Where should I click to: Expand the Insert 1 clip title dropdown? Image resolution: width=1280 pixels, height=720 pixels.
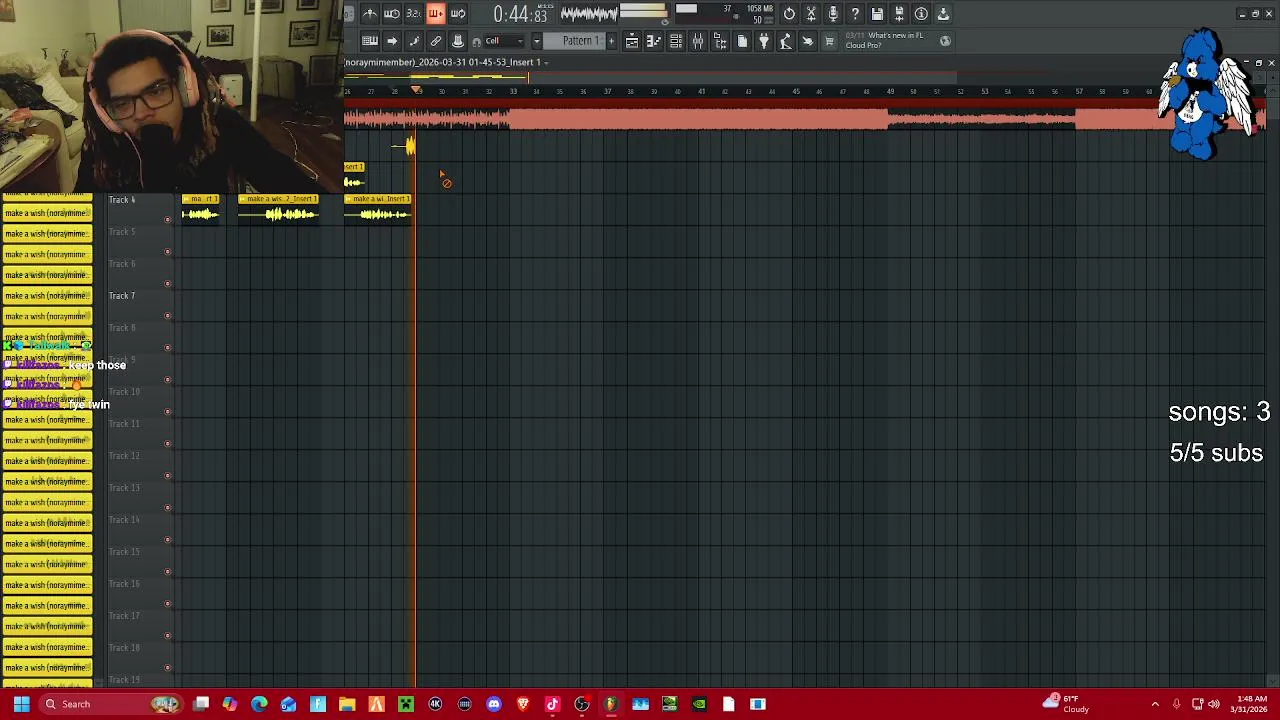(x=547, y=62)
